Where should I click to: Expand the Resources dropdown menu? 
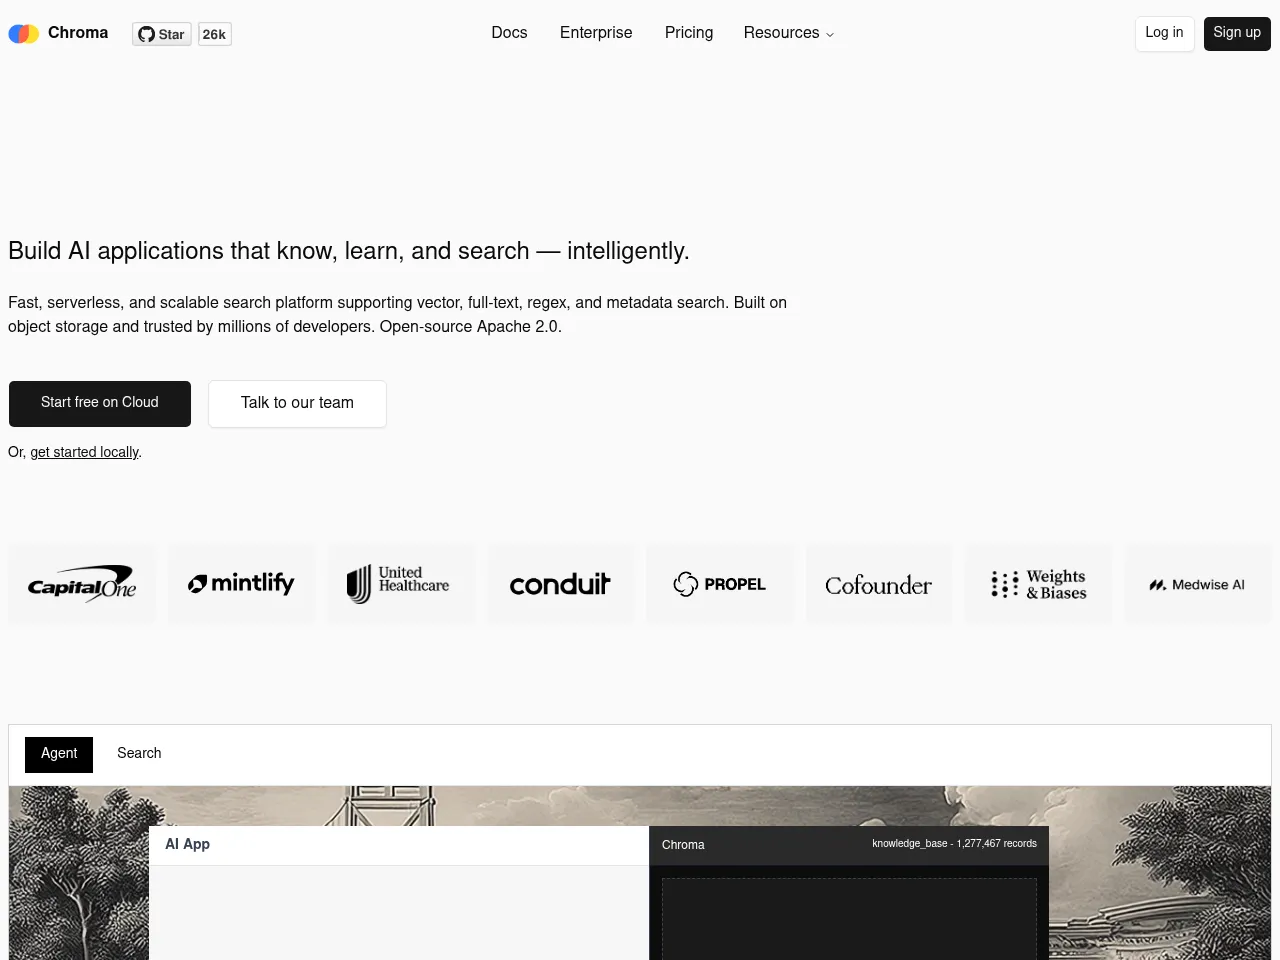coord(788,33)
